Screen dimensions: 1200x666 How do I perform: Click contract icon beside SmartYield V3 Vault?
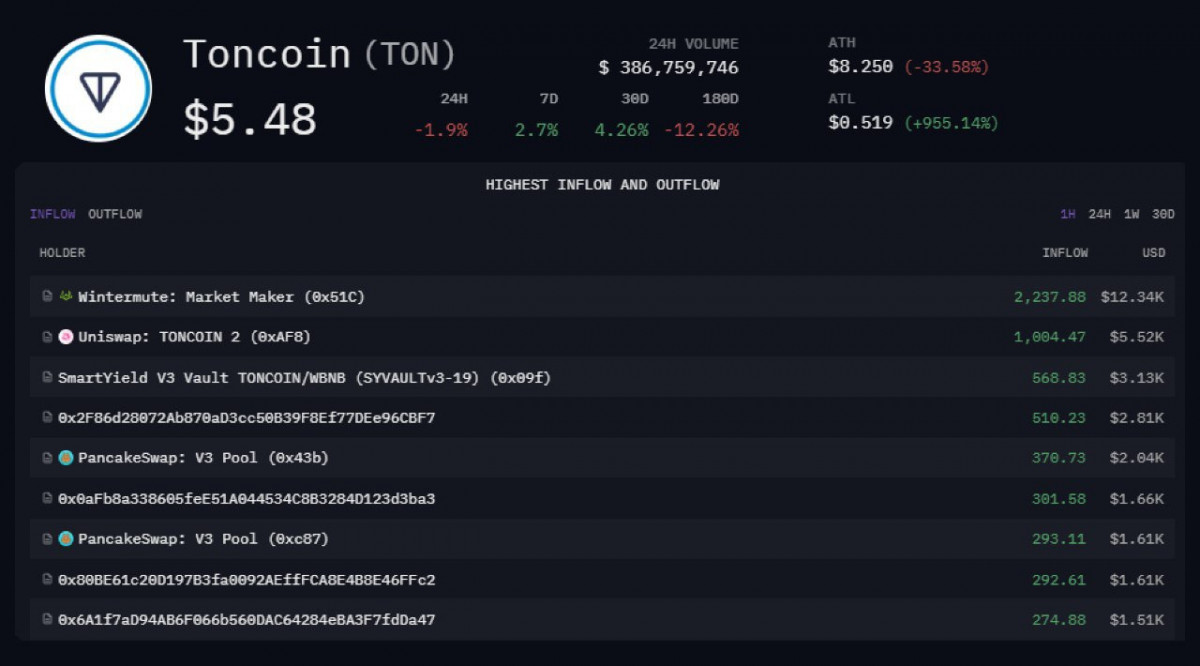pyautogui.click(x=47, y=378)
